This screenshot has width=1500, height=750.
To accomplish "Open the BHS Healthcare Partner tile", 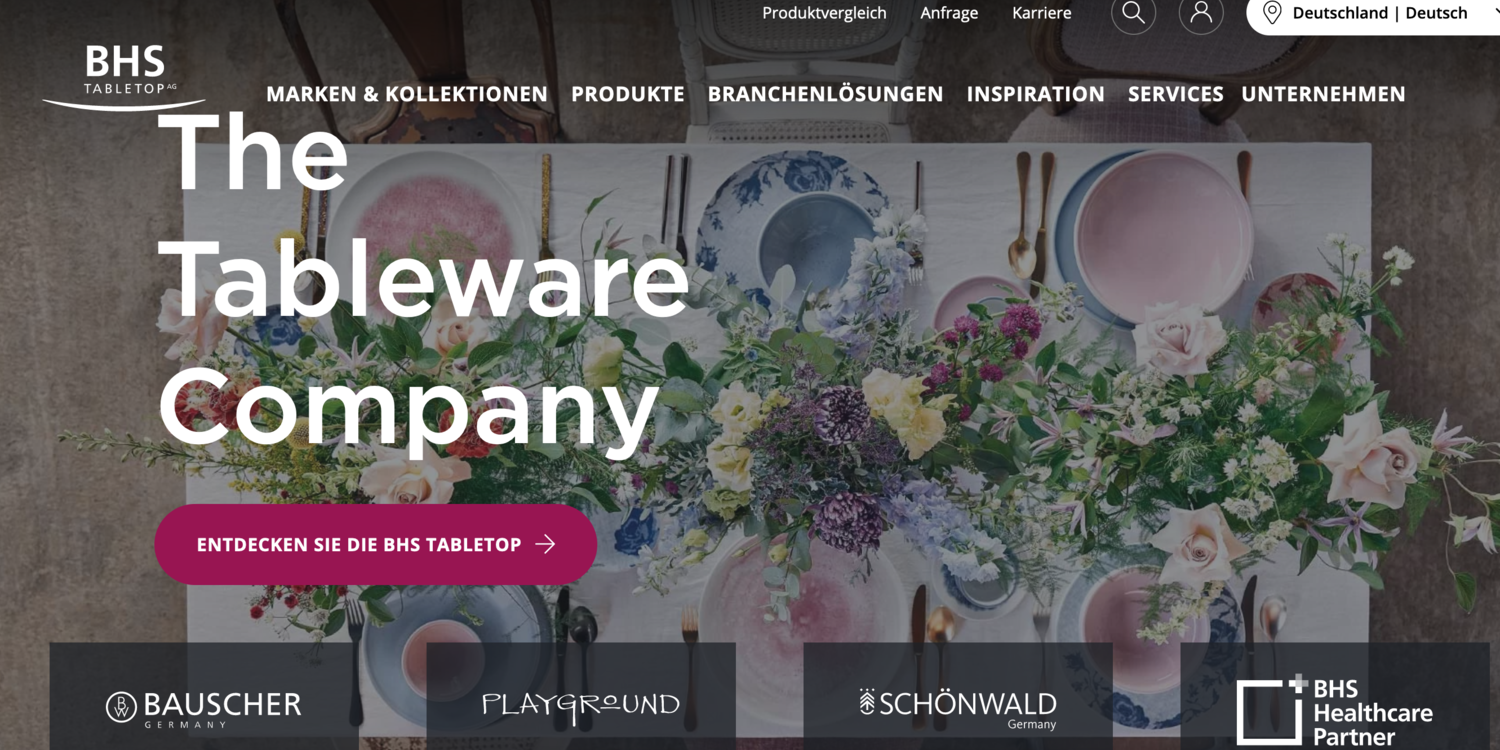I will tap(1335, 696).
